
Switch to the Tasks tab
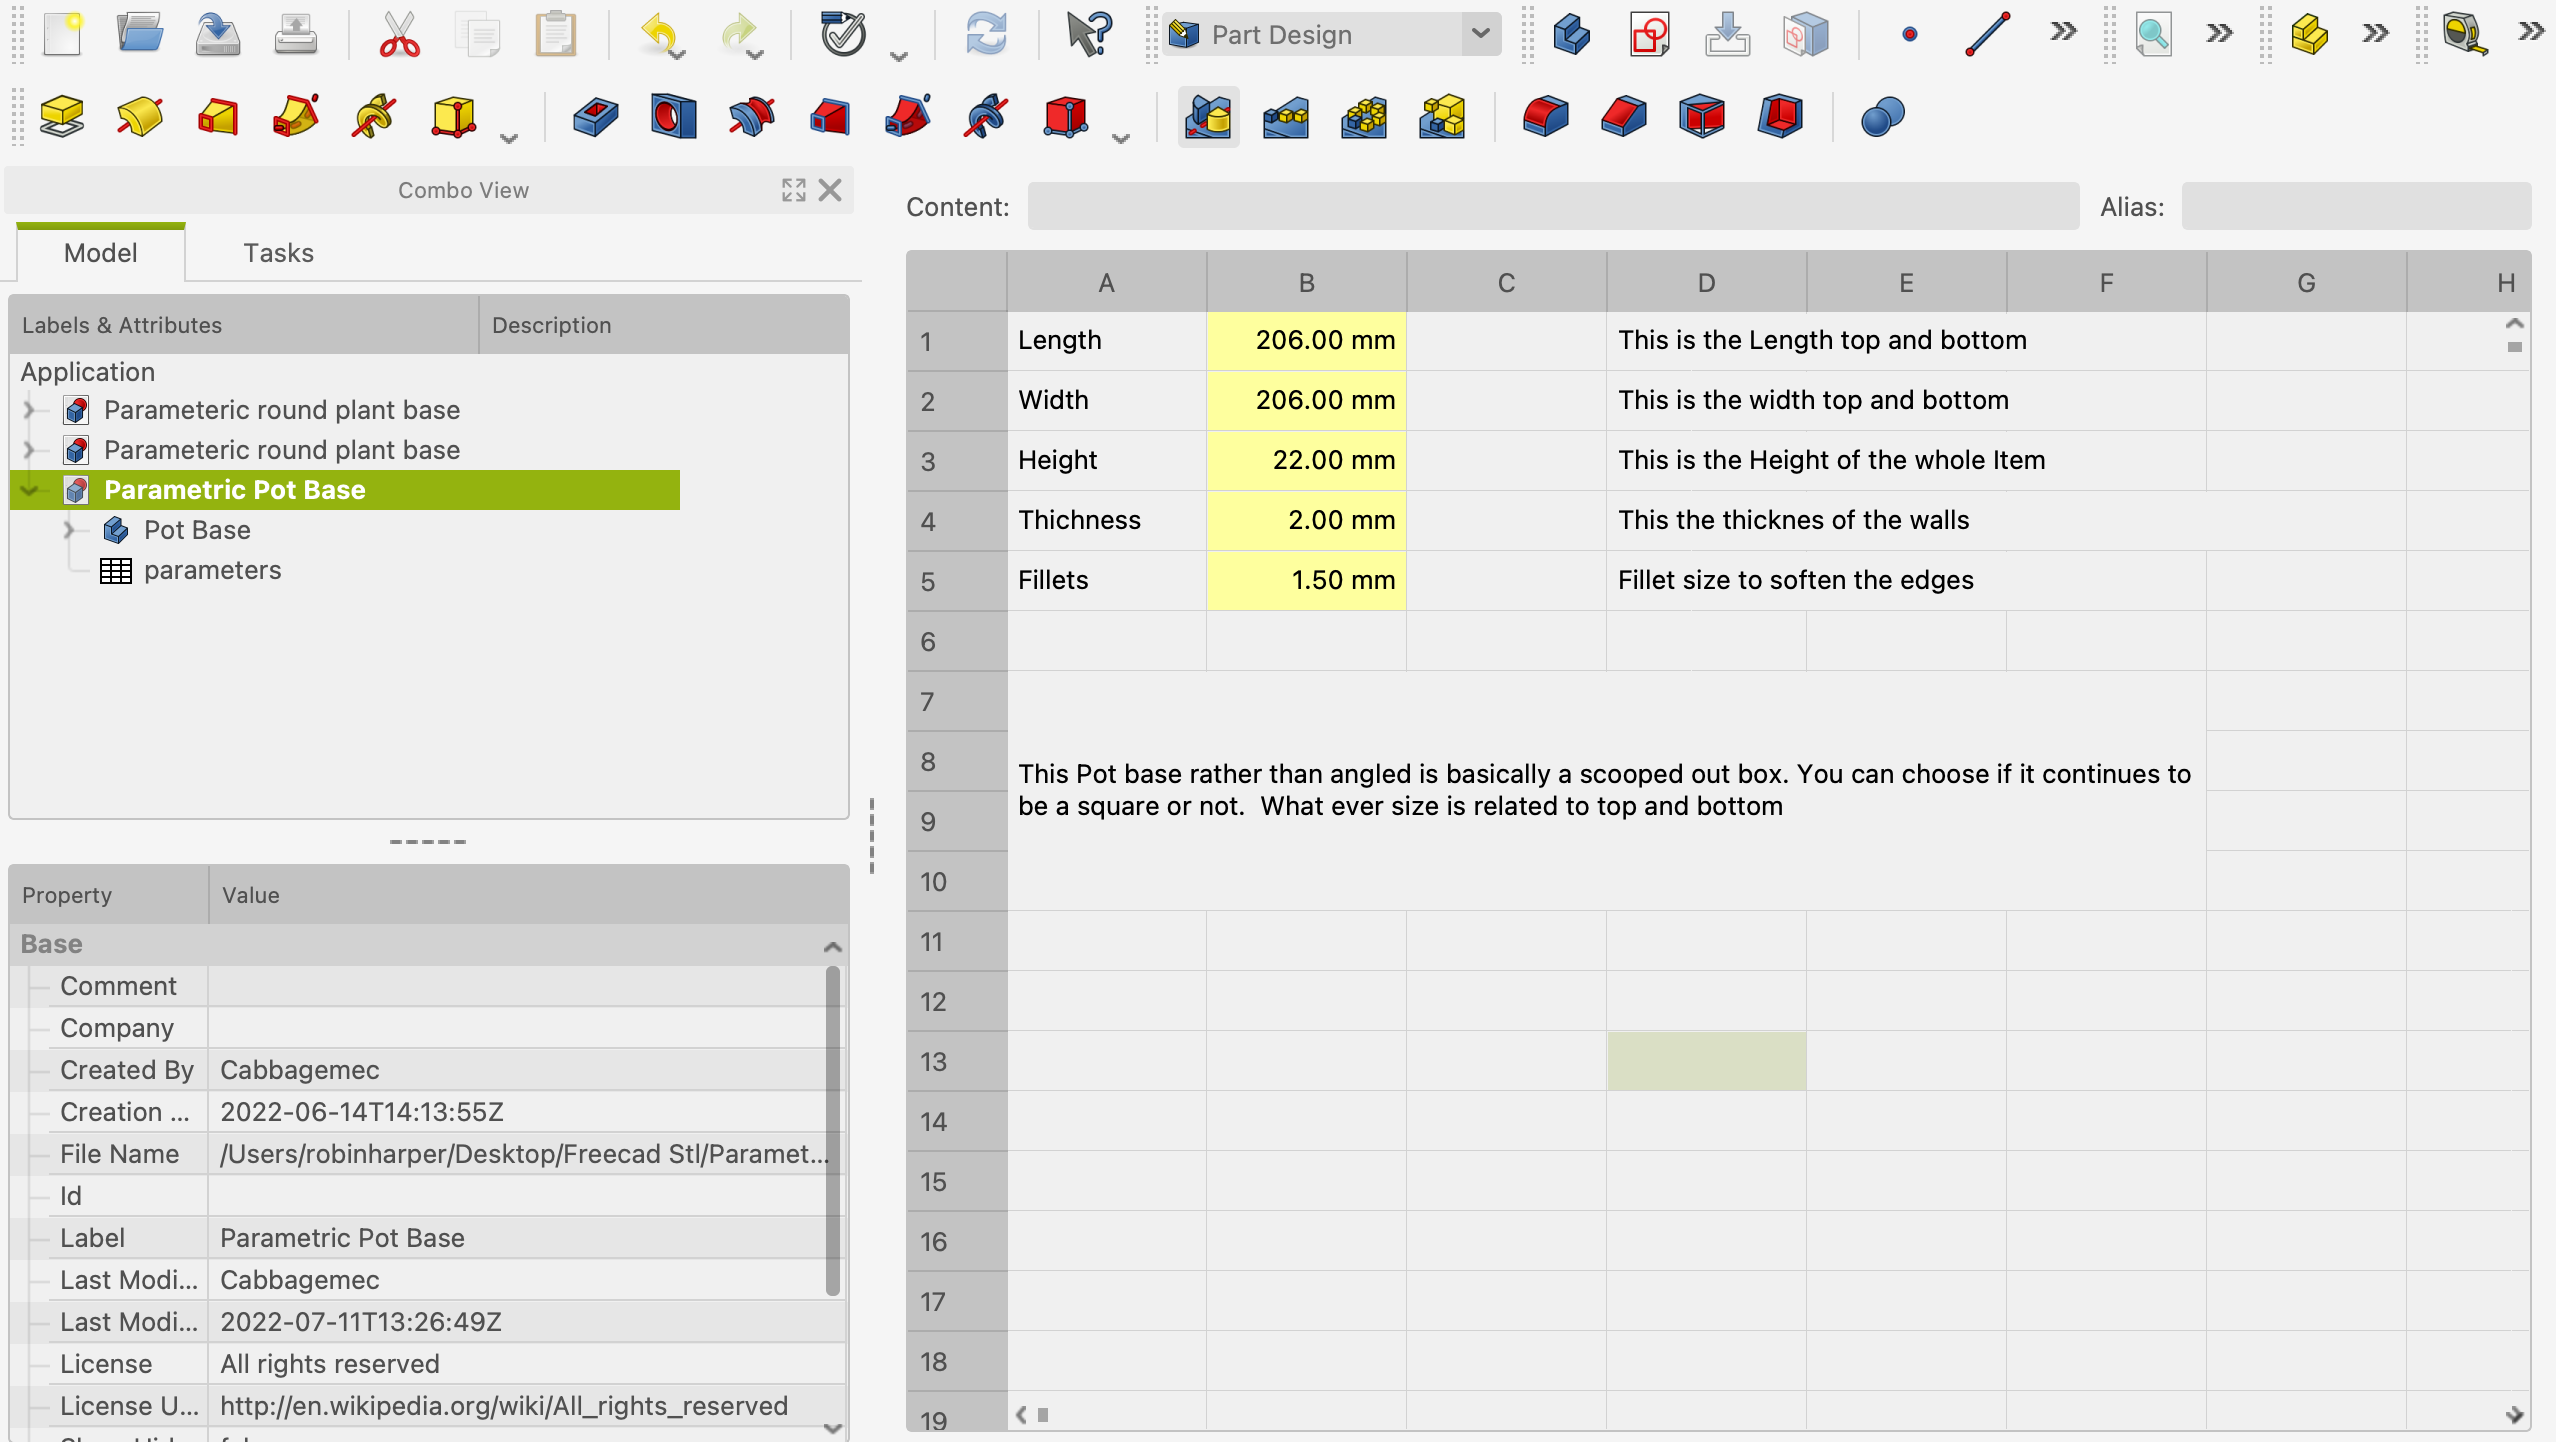click(x=279, y=253)
